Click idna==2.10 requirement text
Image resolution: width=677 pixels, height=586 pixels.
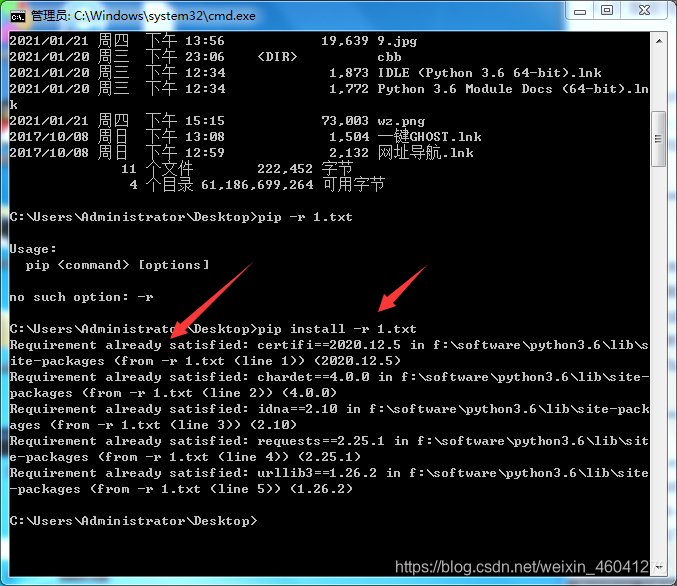pos(297,409)
